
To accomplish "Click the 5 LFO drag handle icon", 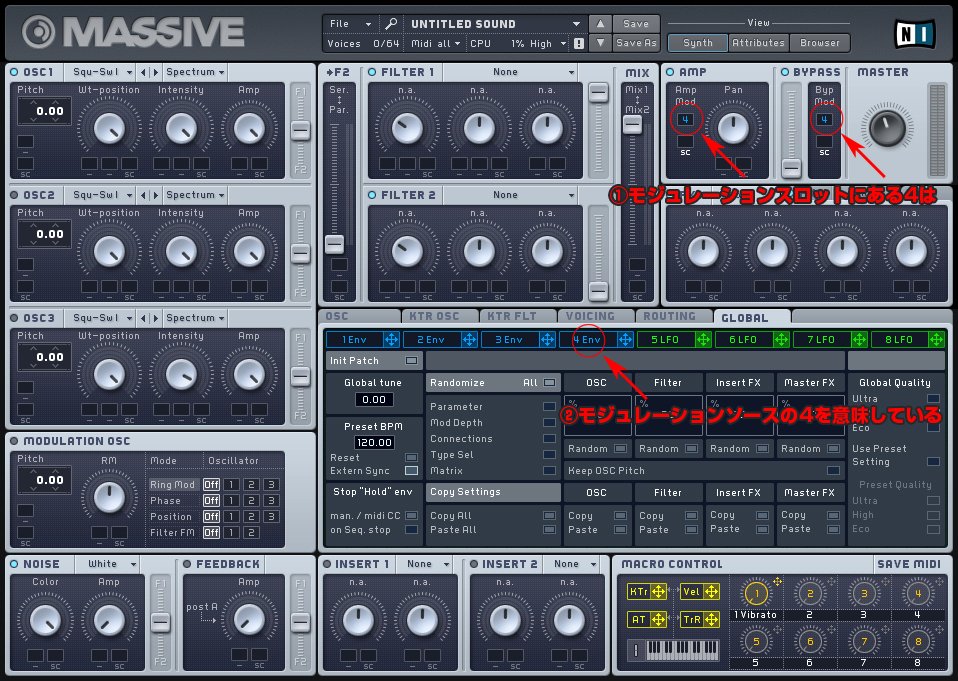I will tap(703, 340).
